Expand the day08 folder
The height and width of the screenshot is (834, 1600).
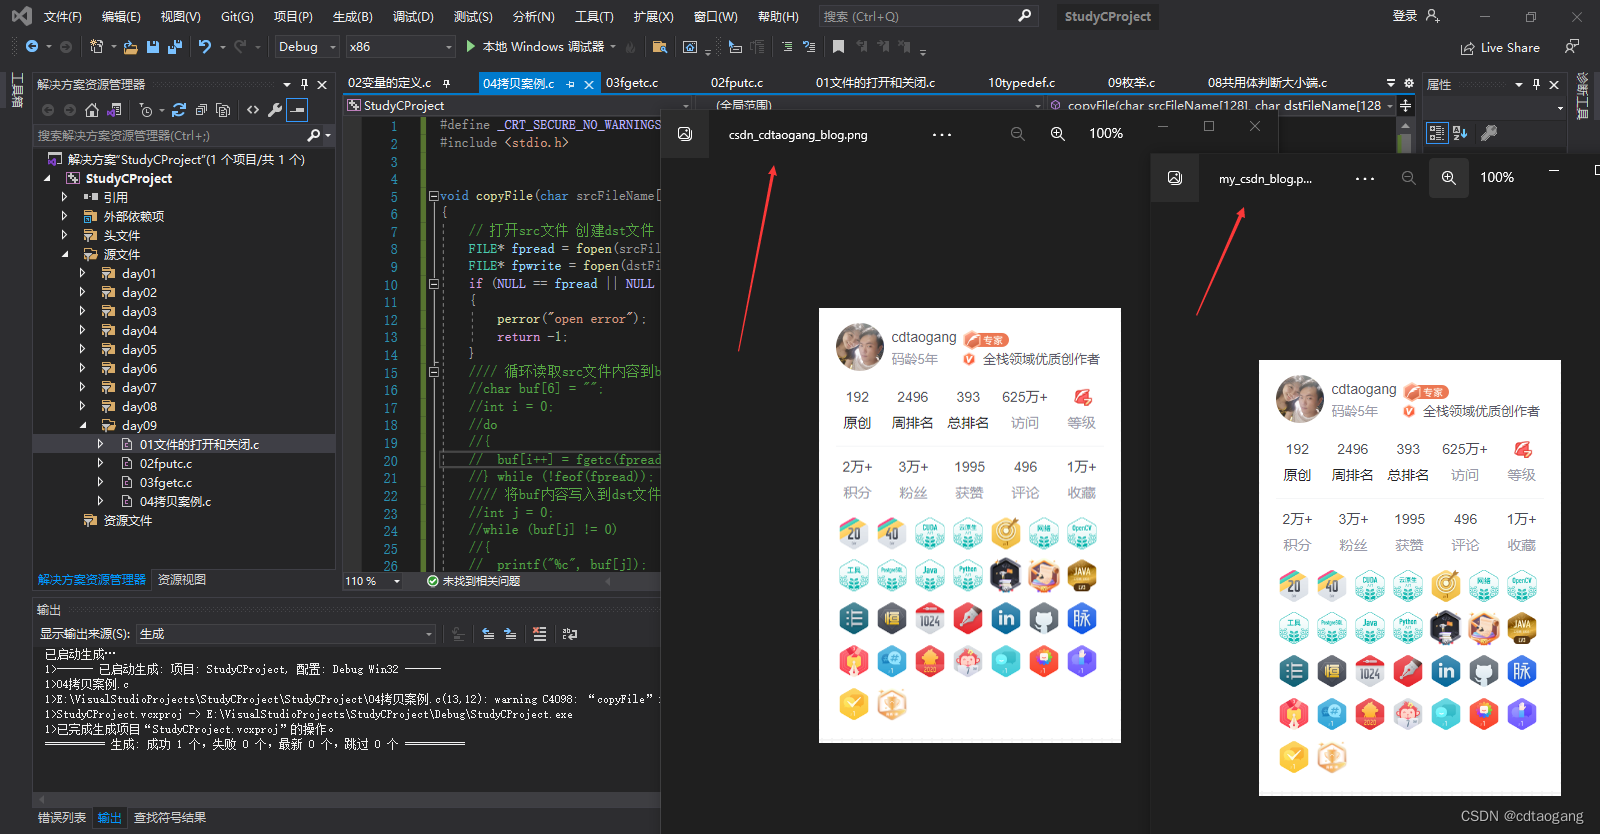[x=82, y=407]
